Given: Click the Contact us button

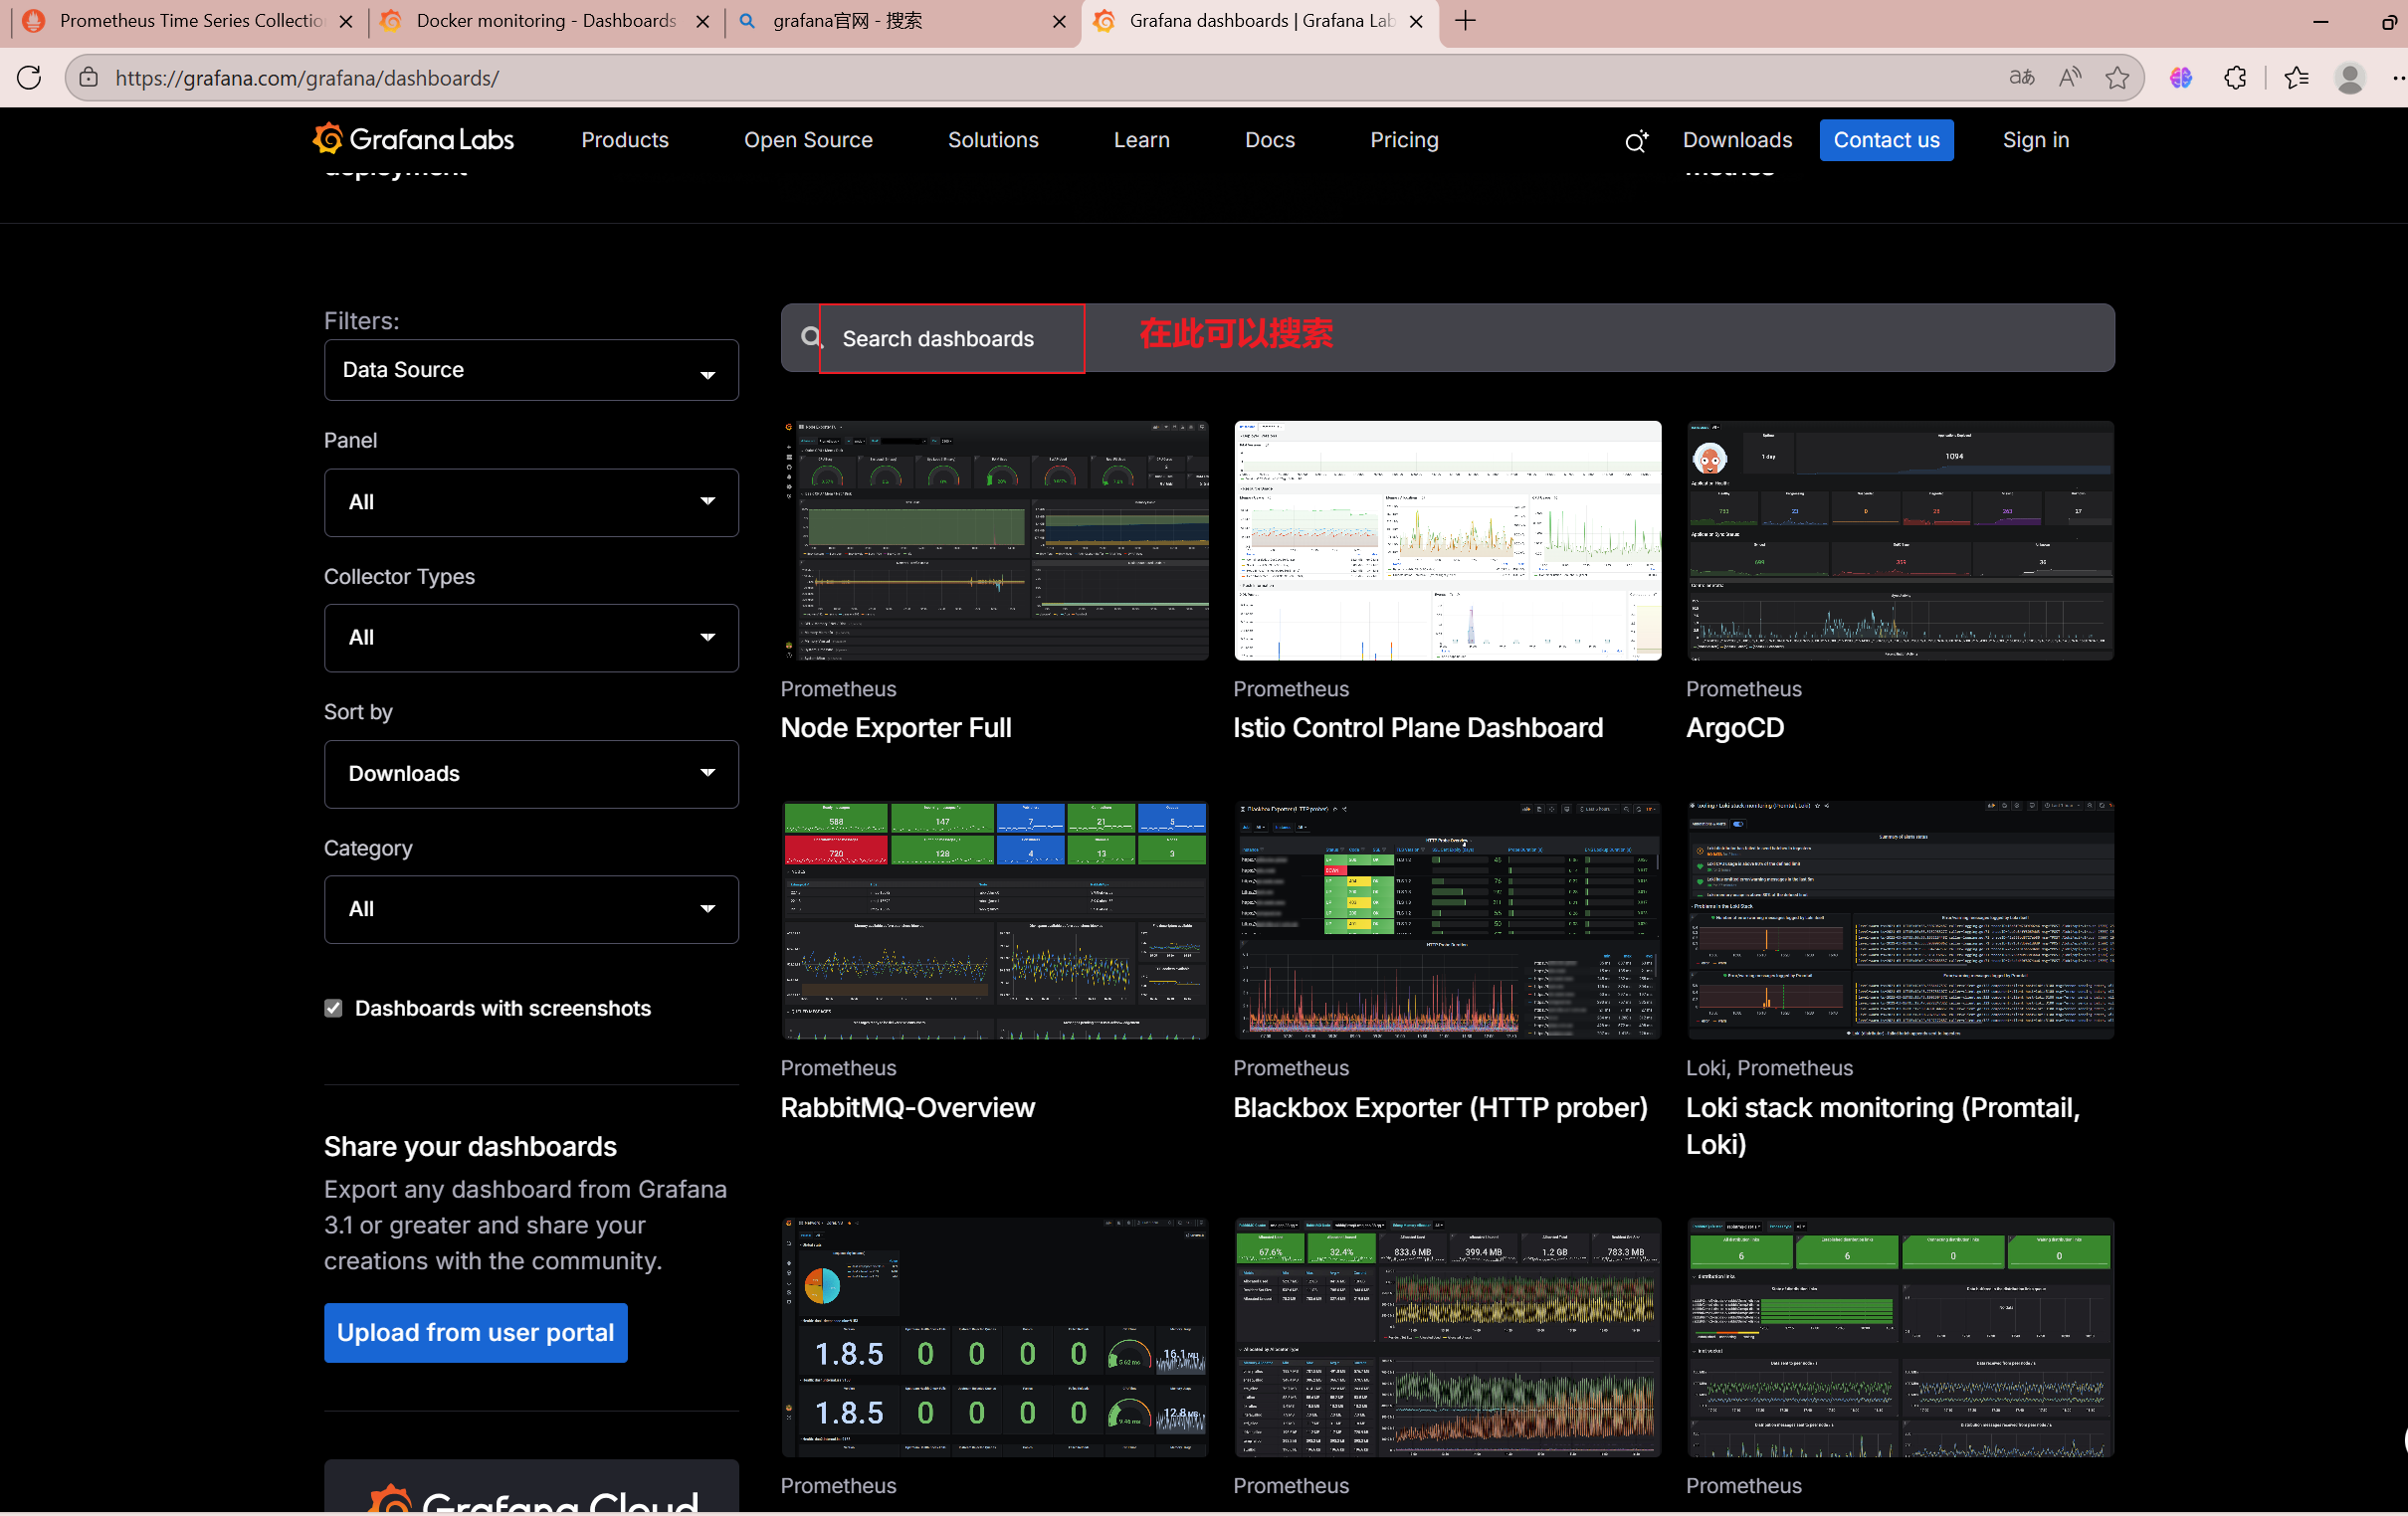Looking at the screenshot, I should pyautogui.click(x=1886, y=140).
